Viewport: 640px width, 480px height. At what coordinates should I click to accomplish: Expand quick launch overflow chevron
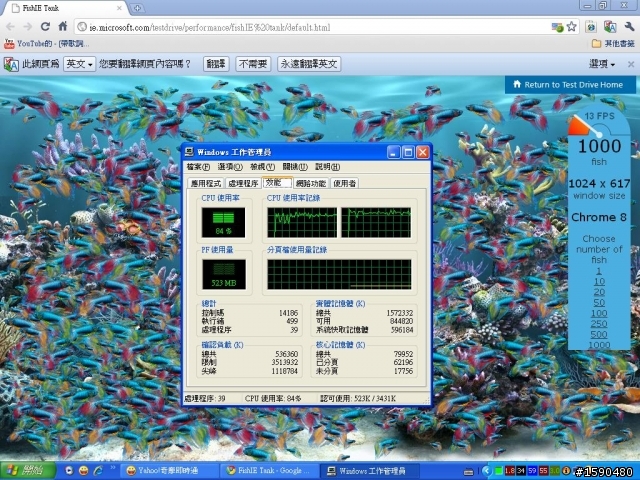tap(113, 468)
